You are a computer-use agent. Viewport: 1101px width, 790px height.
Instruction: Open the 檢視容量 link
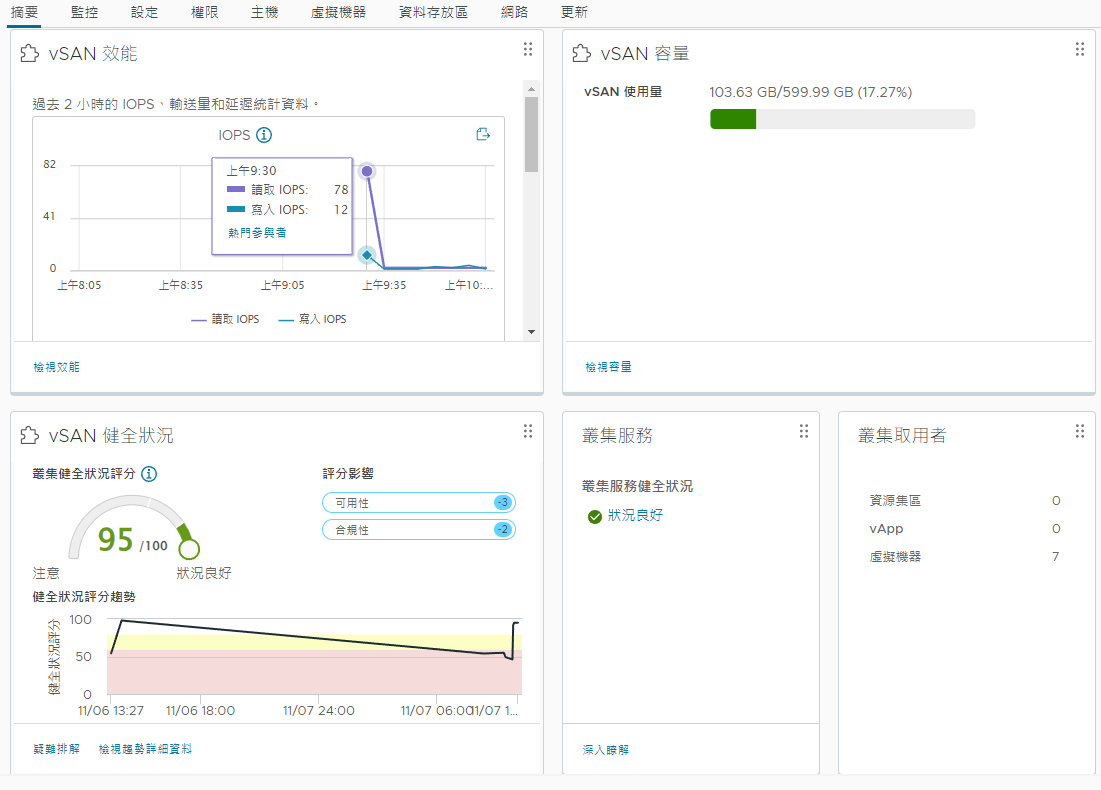[x=608, y=367]
